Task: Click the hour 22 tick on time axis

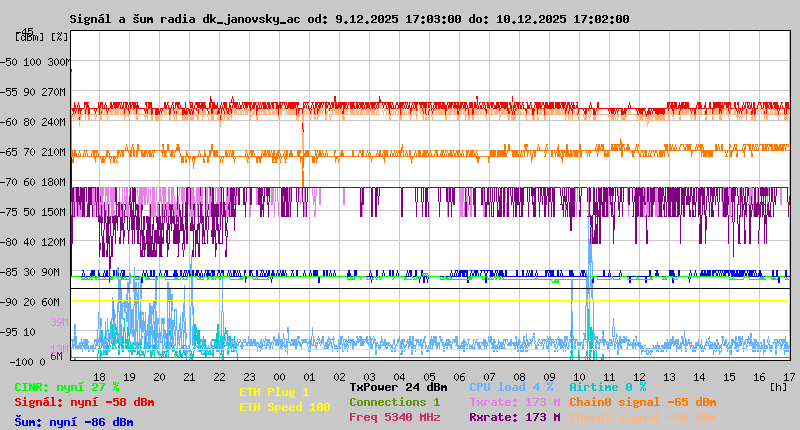Action: [x=220, y=375]
